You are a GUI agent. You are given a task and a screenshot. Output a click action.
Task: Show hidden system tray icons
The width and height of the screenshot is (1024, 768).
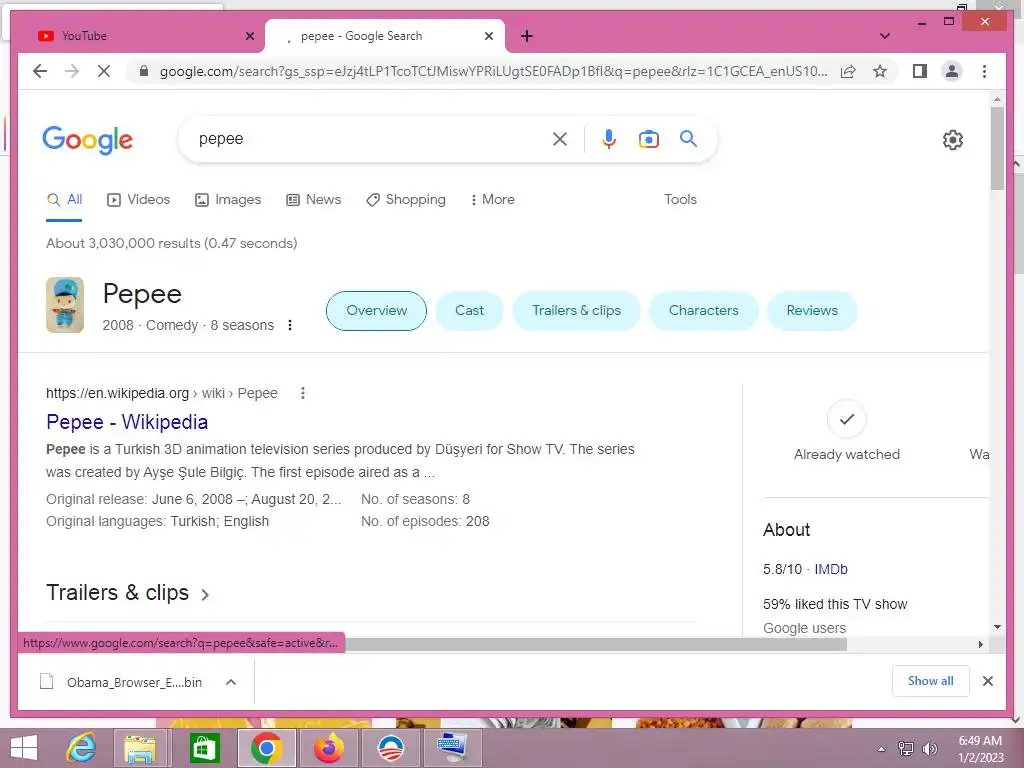coord(882,749)
